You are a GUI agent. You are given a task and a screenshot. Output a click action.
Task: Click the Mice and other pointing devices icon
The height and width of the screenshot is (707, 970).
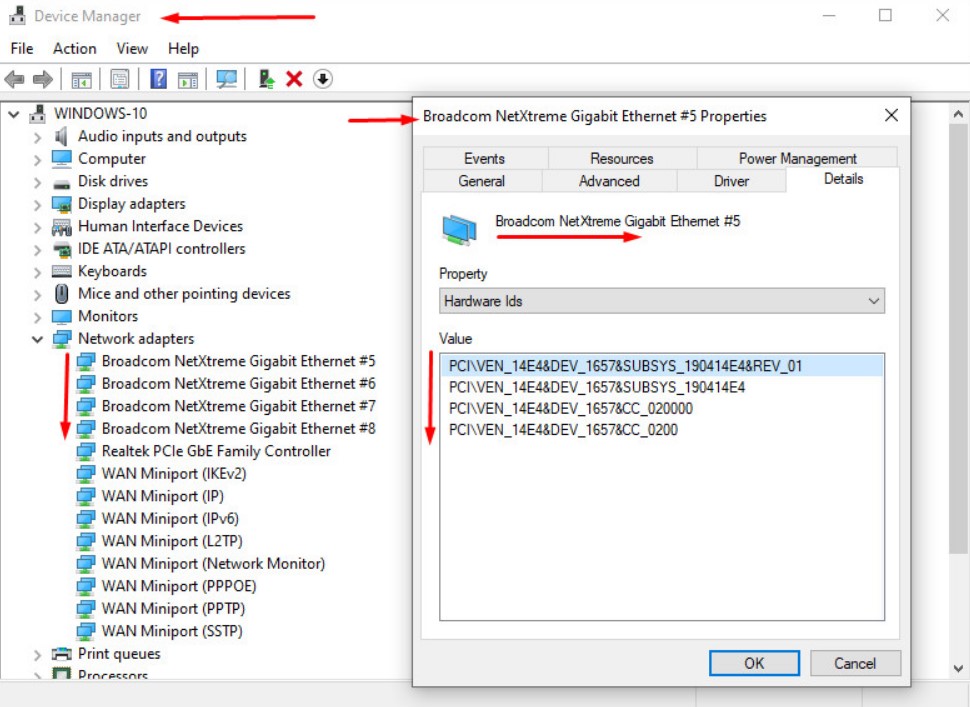(62, 294)
